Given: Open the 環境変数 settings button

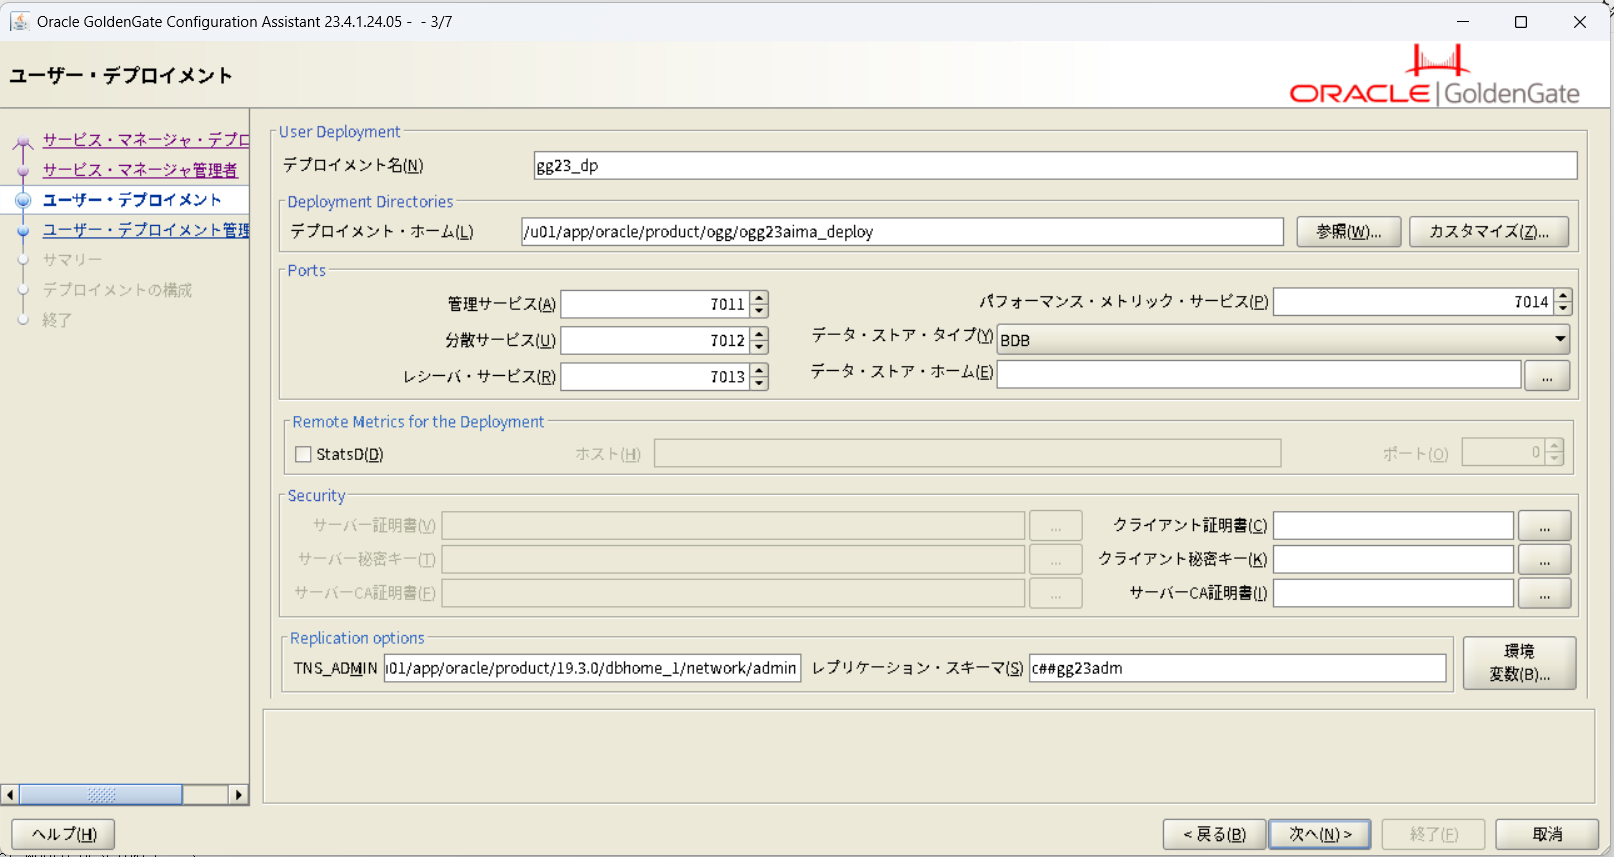Looking at the screenshot, I should [1519, 663].
